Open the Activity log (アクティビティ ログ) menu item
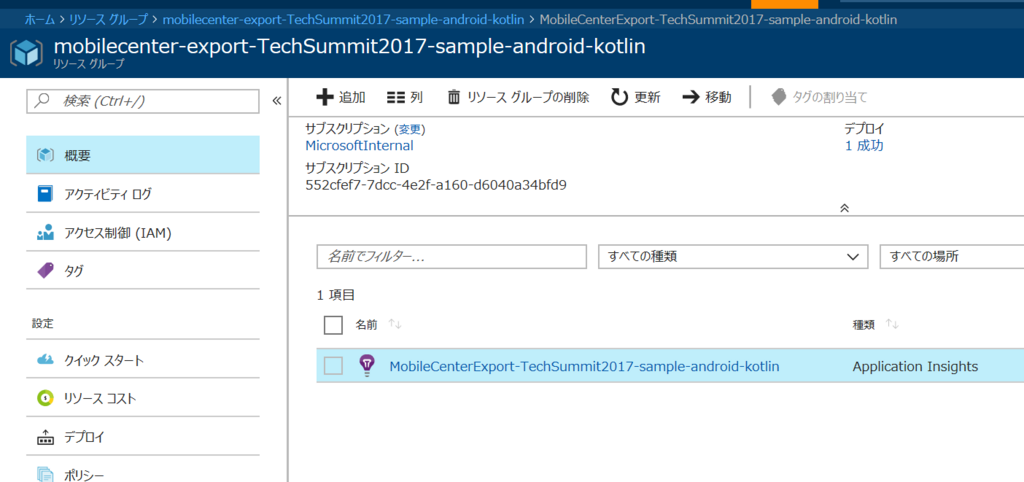This screenshot has width=1024, height=482. pos(142,193)
